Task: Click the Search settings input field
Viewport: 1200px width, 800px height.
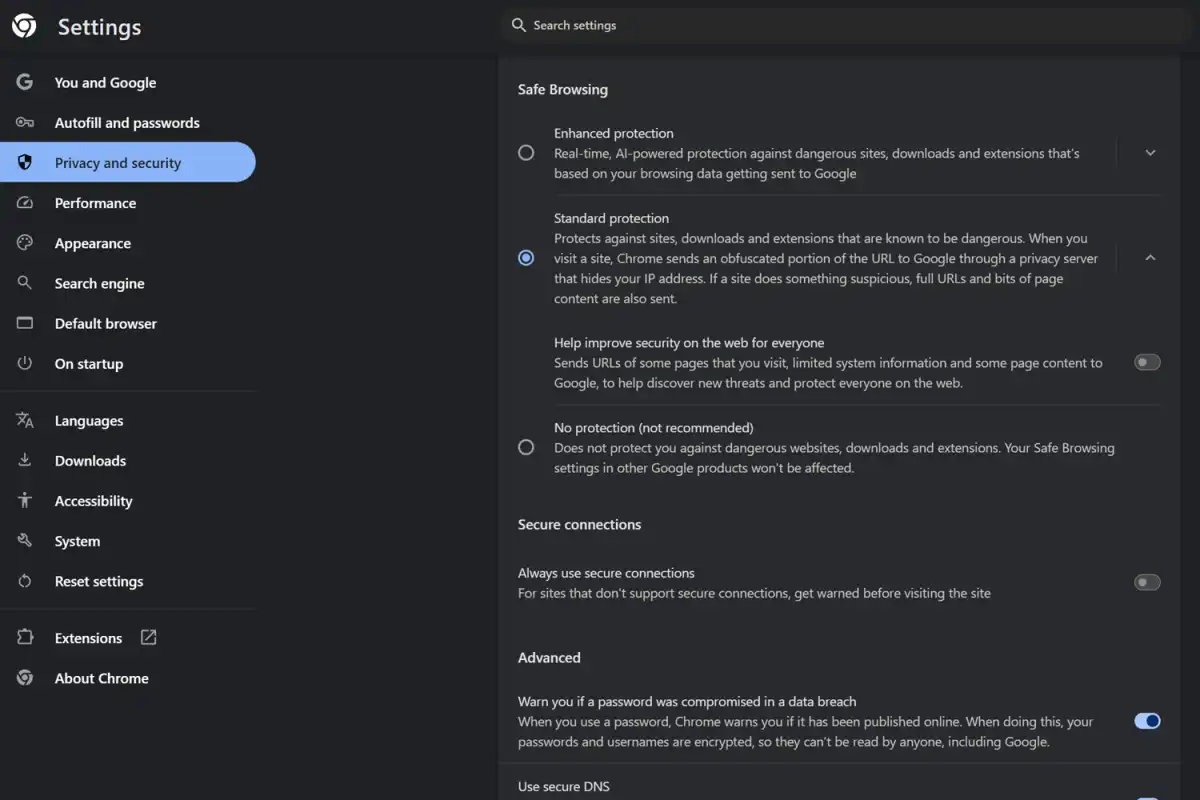Action: click(x=700, y=25)
